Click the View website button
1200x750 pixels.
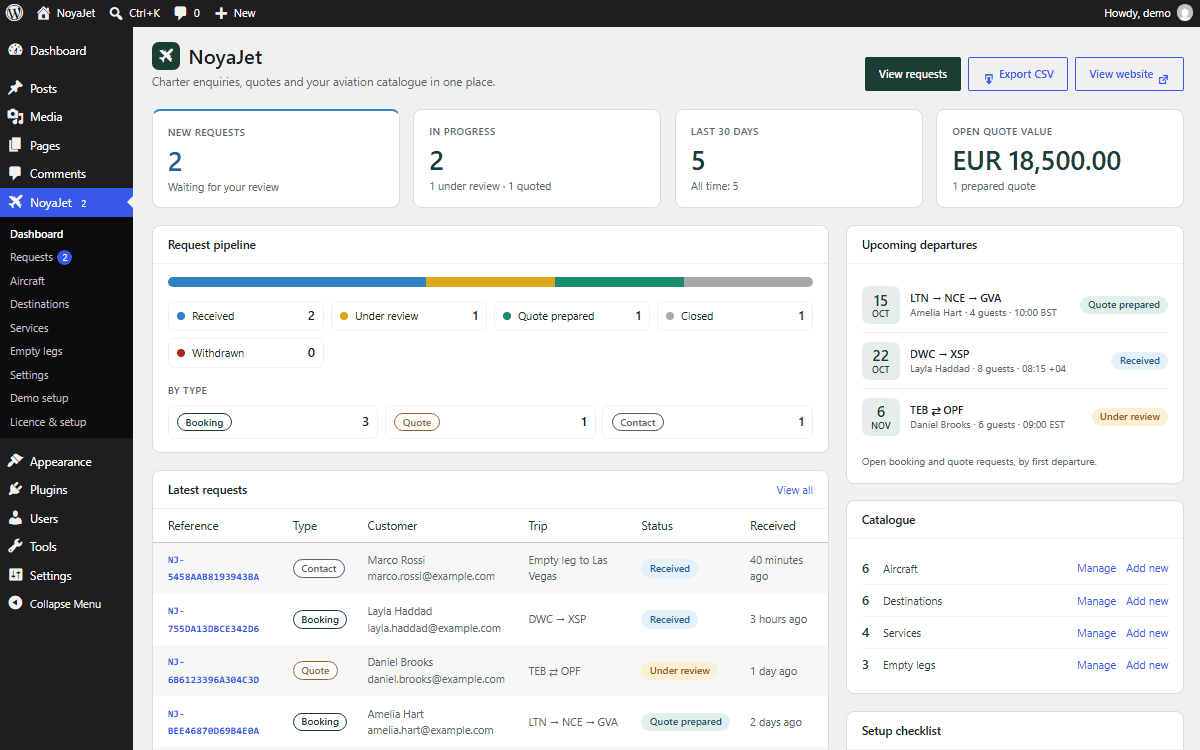pos(1129,74)
